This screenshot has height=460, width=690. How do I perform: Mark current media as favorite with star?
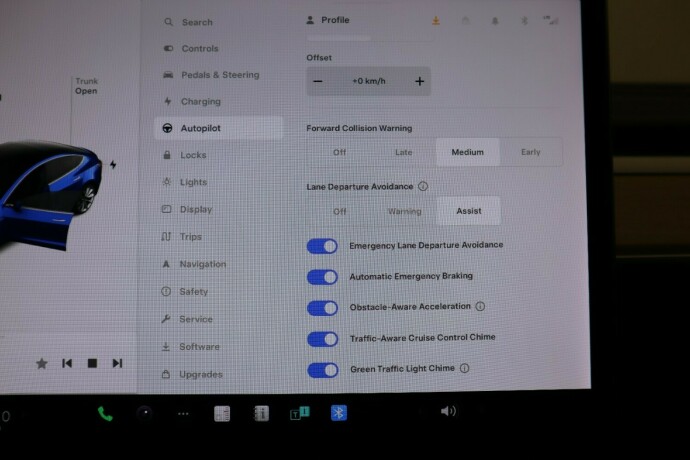pos(41,363)
